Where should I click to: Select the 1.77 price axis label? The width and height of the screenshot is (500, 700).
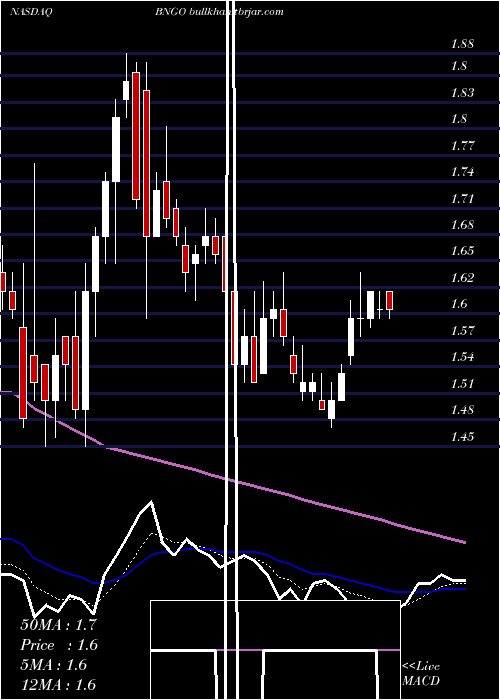(462, 146)
